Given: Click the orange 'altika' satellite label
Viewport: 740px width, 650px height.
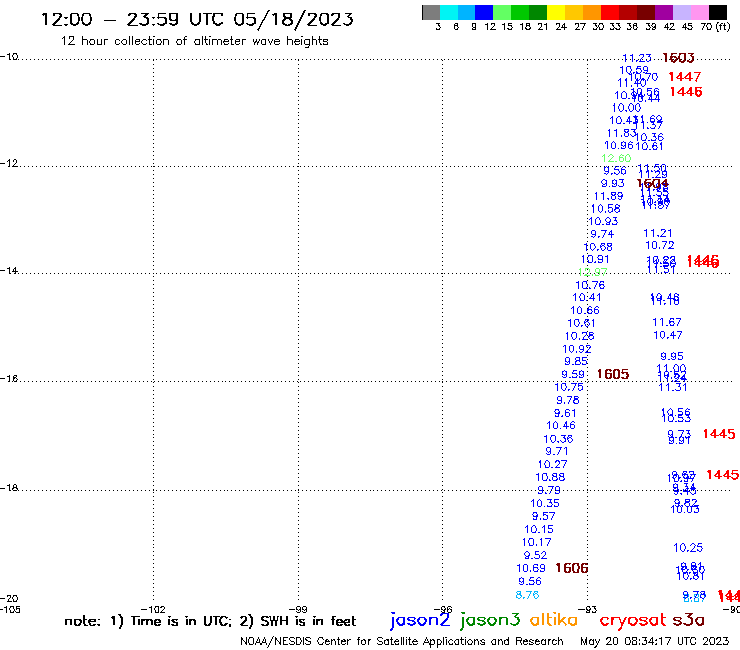Looking at the screenshot, I should click(554, 620).
